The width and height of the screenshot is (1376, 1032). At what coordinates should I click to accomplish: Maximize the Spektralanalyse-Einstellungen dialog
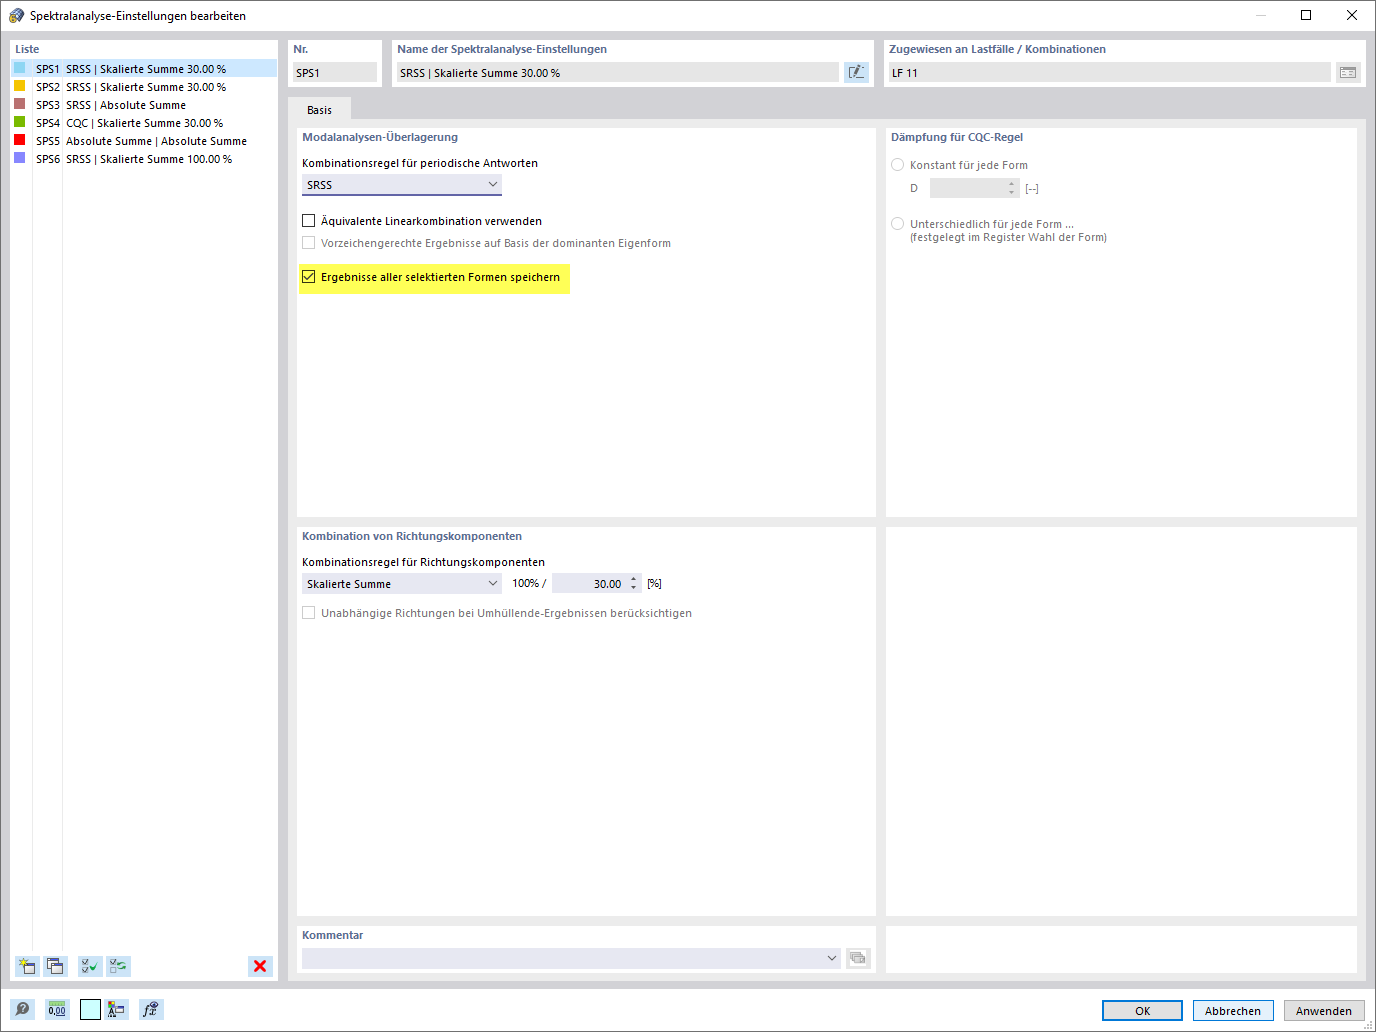pyautogui.click(x=1306, y=15)
